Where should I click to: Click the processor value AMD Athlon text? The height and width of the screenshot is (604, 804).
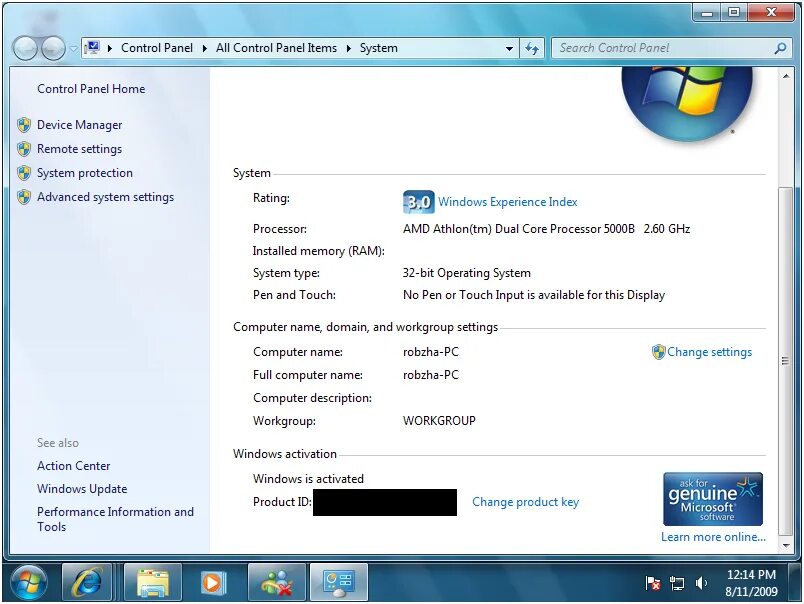click(x=546, y=229)
